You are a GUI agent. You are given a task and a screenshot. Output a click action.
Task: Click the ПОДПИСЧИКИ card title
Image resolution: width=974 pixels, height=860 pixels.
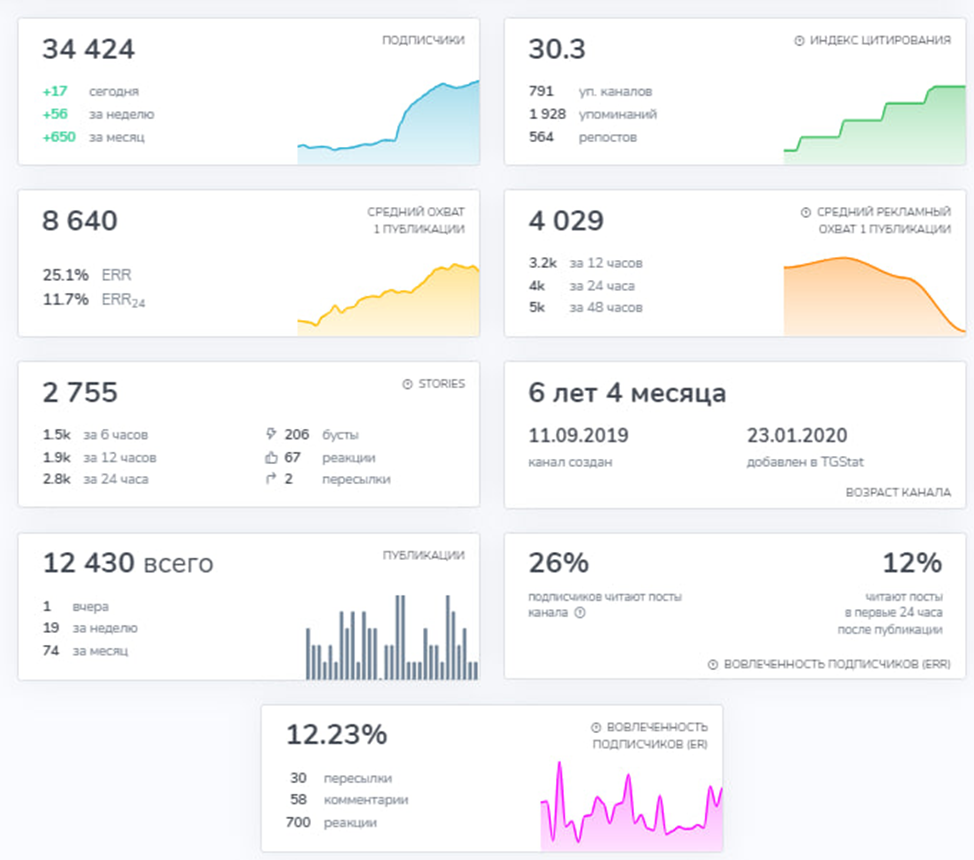coord(423,40)
